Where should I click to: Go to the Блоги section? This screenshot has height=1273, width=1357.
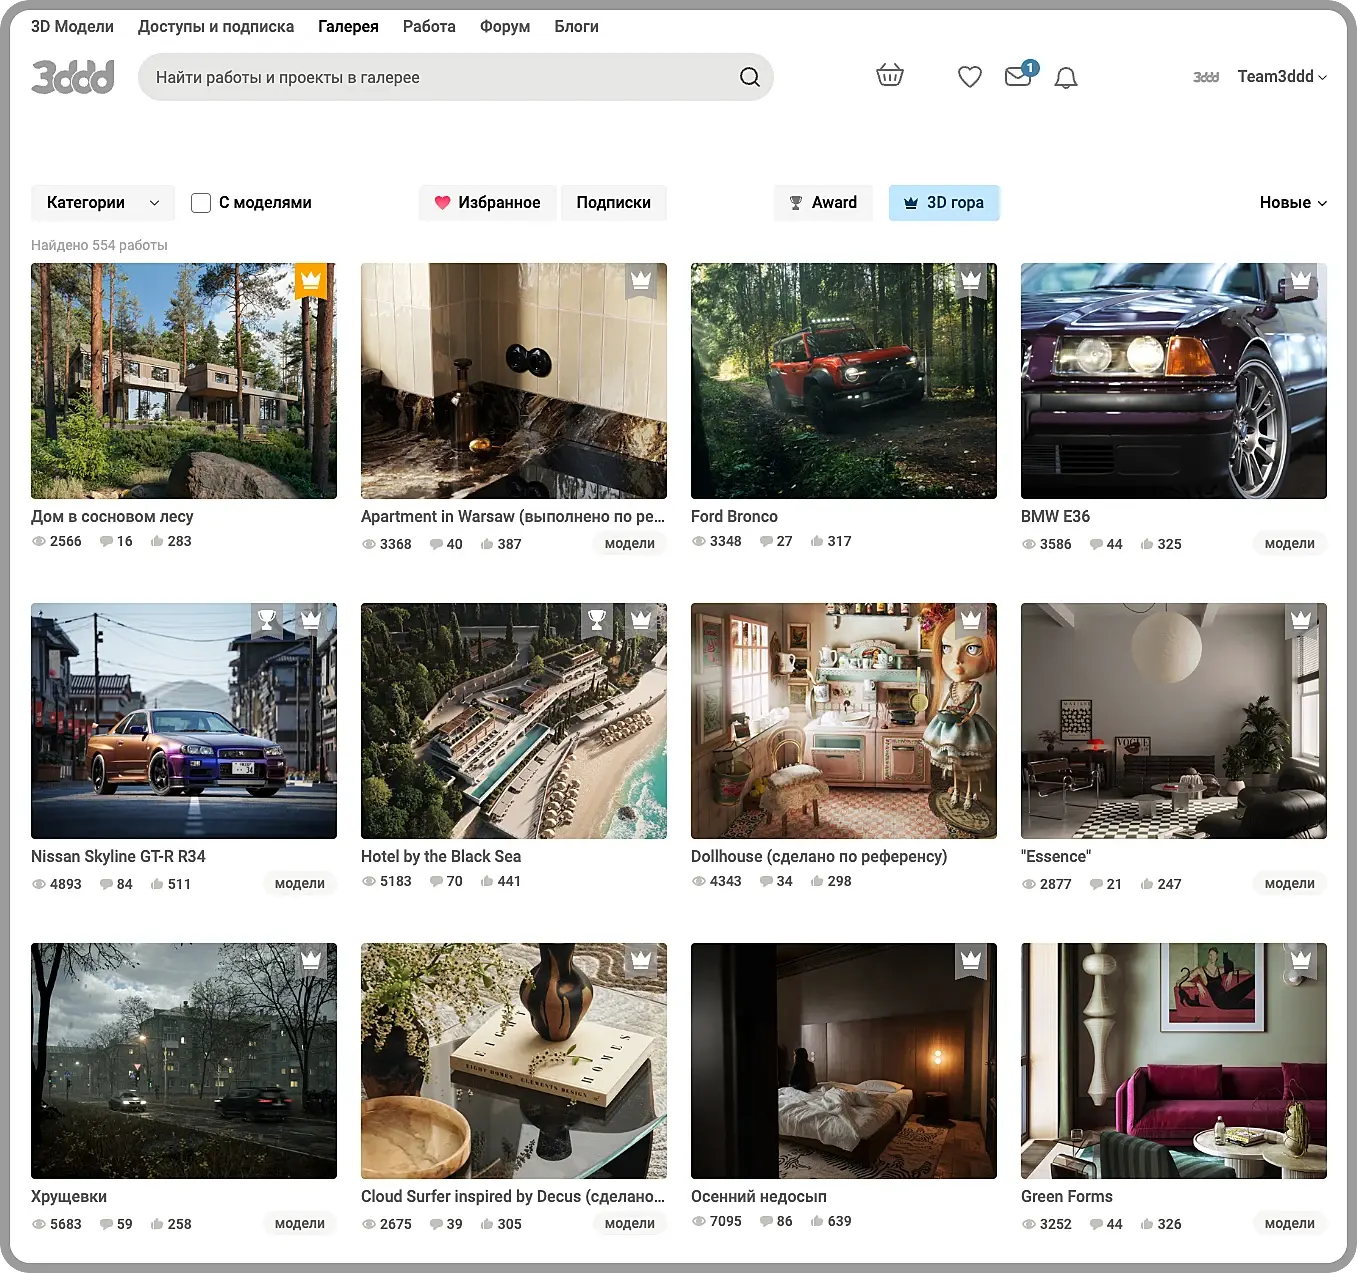tap(577, 27)
